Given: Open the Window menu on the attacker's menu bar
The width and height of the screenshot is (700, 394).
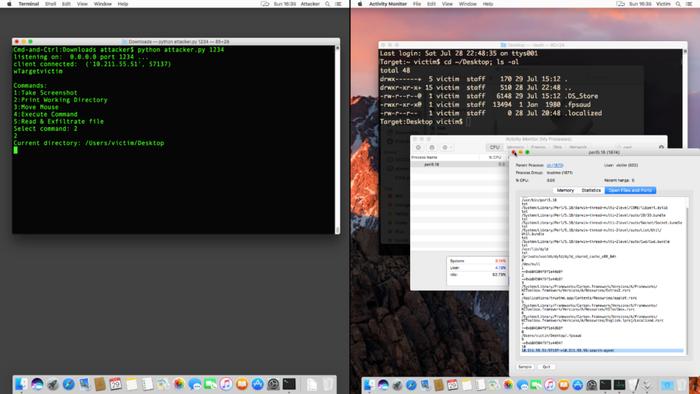Looking at the screenshot, I should click(102, 4).
